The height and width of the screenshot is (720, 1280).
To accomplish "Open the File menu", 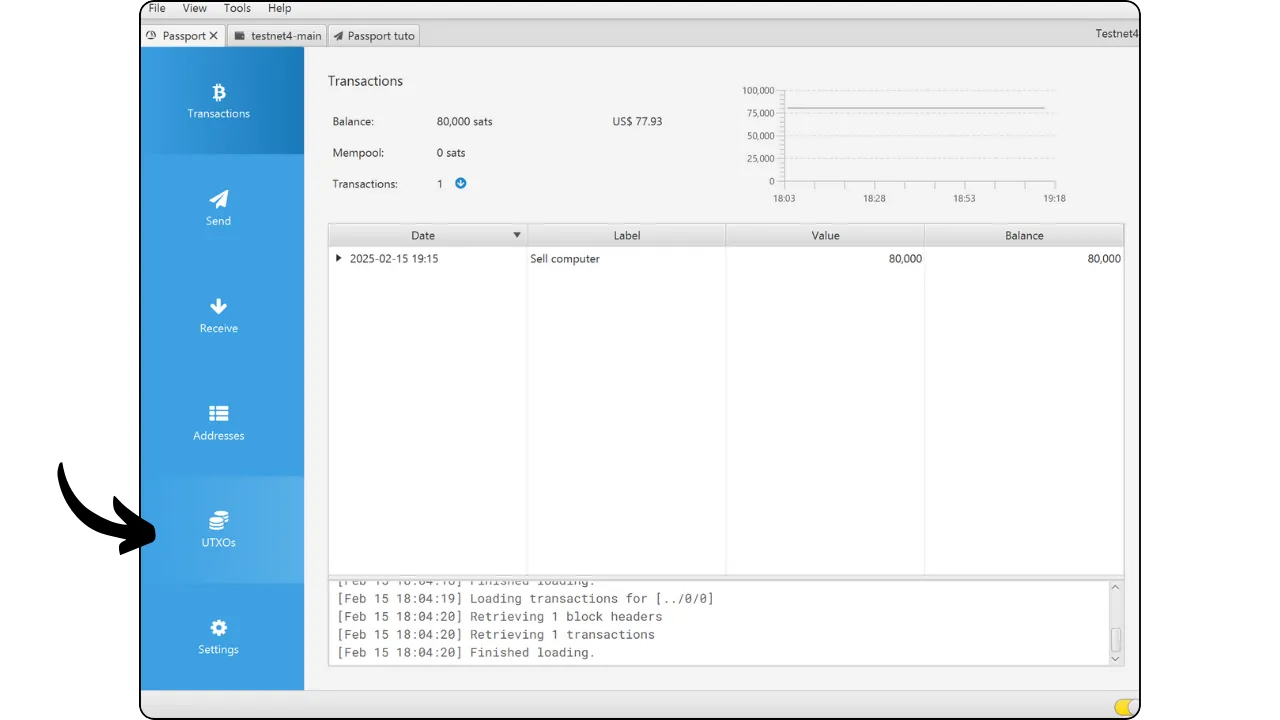I will coord(157,8).
